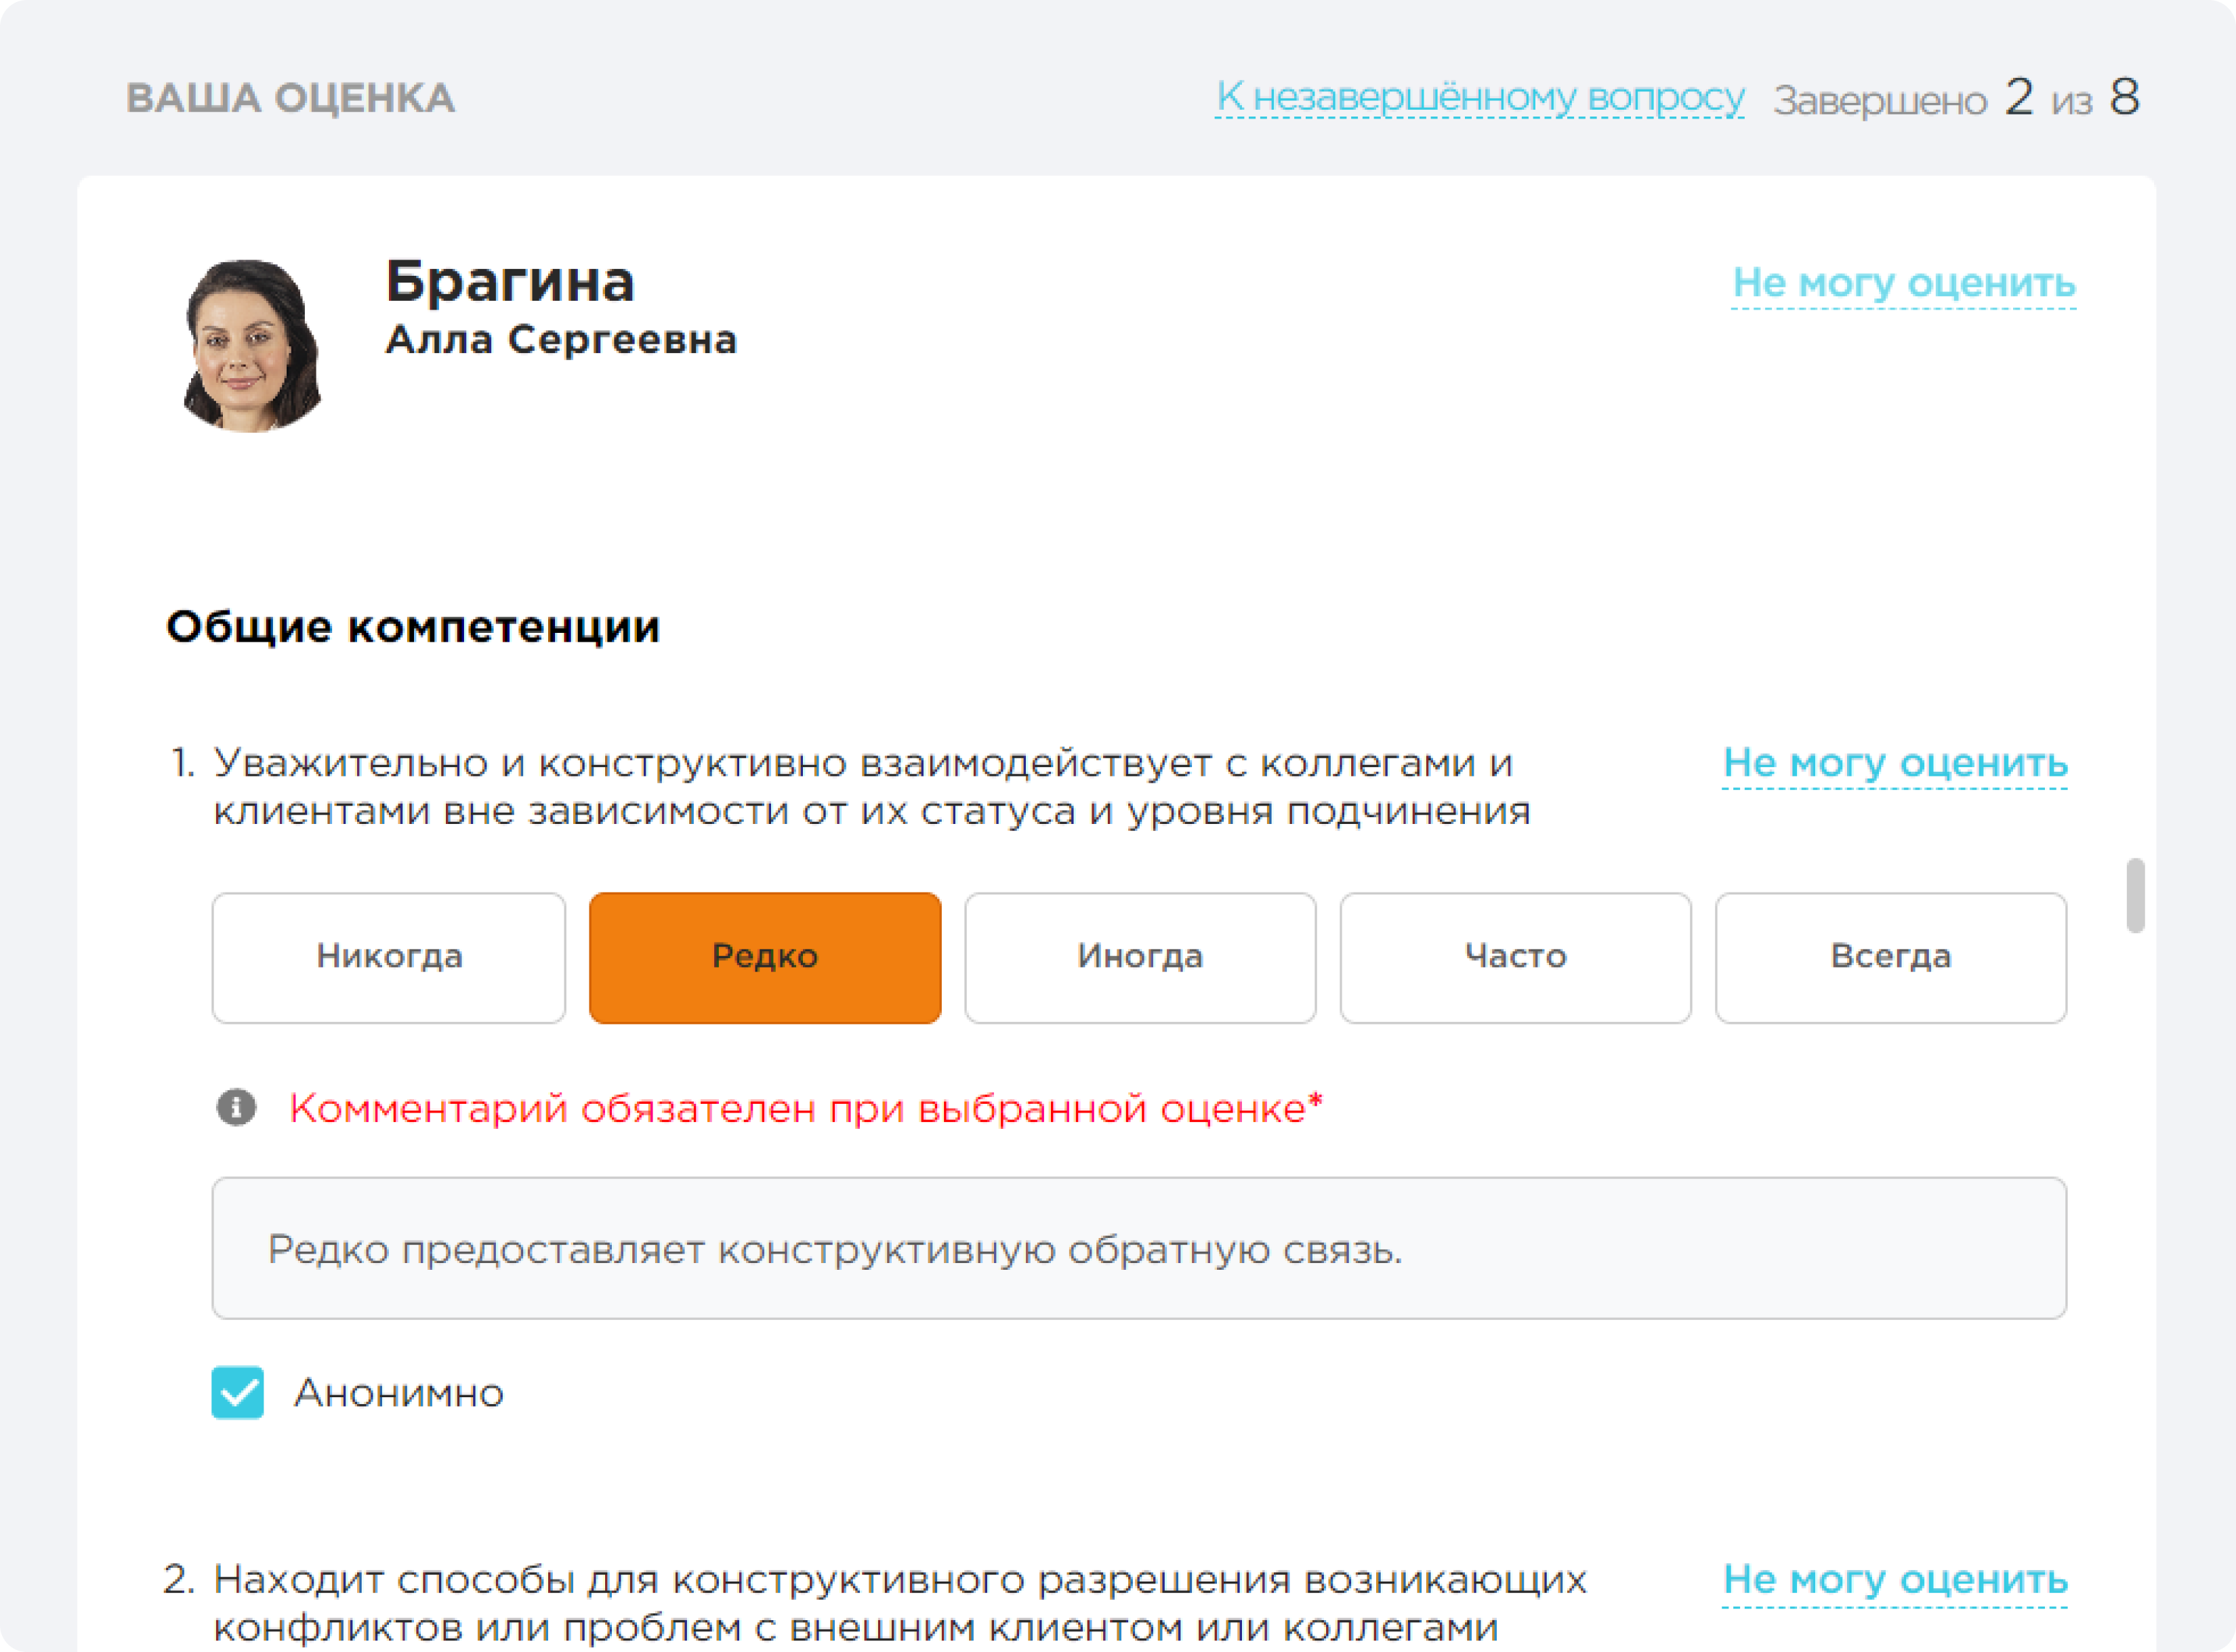Click the Завершено 2 из 8 progress indicator
Image resolution: width=2236 pixels, height=1652 pixels.
(x=1955, y=98)
